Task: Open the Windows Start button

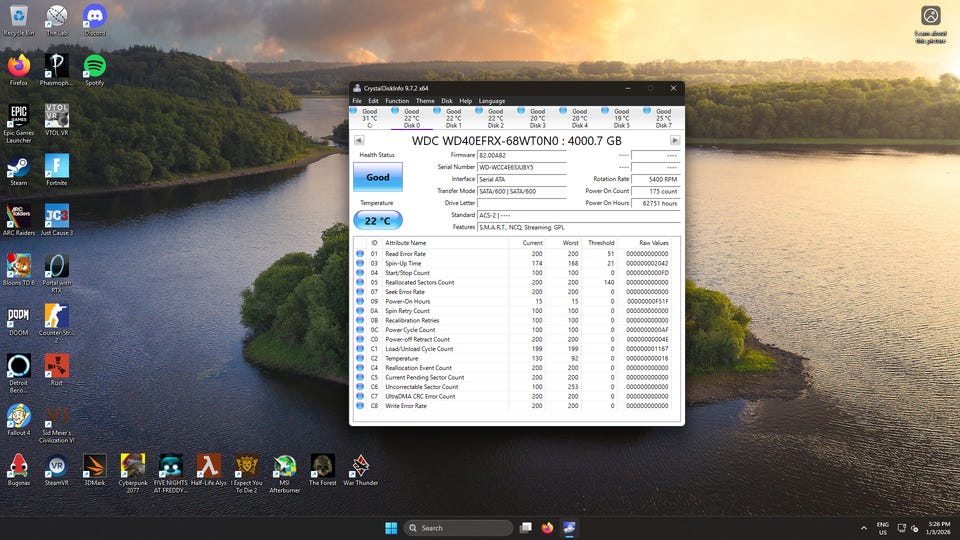Action: [390, 528]
